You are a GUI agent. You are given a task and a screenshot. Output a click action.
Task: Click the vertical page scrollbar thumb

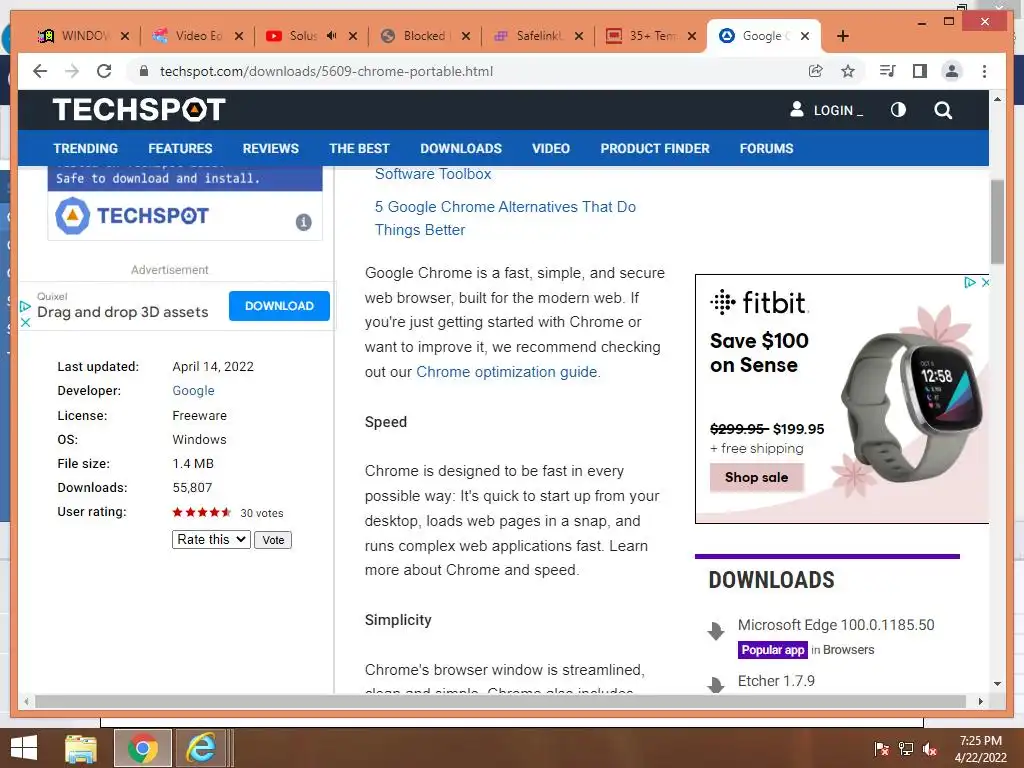pyautogui.click(x=997, y=222)
